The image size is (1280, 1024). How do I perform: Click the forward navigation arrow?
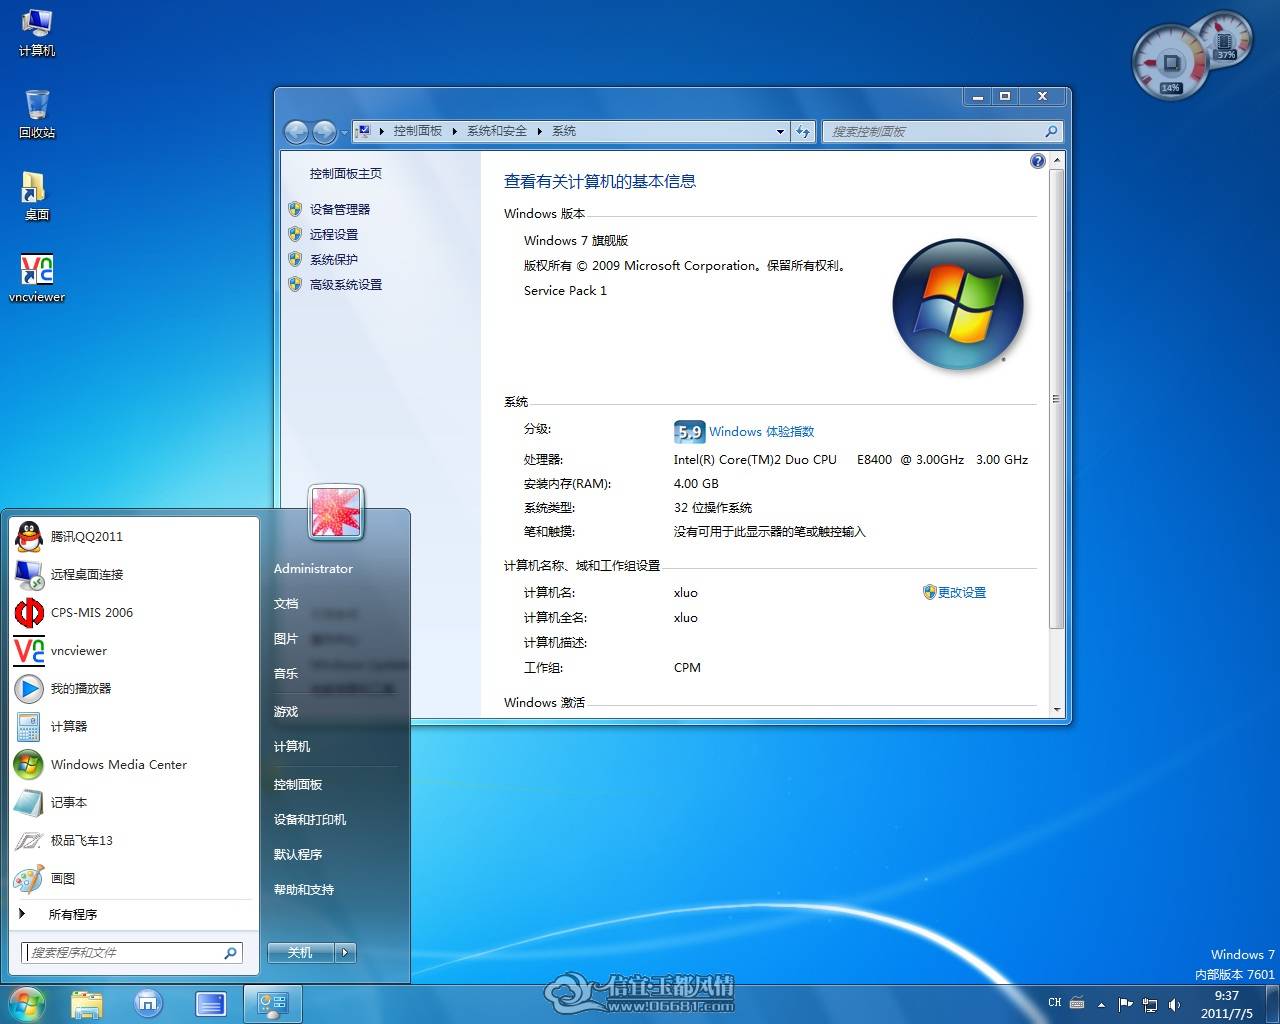click(x=324, y=131)
